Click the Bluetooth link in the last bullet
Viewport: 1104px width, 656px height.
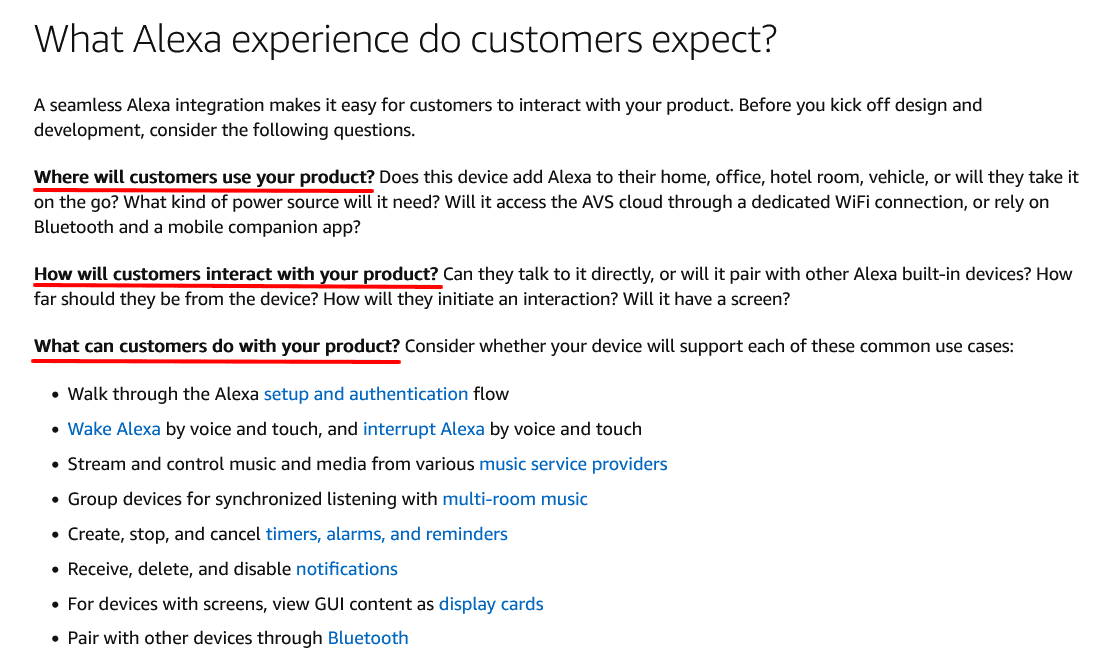pos(368,638)
